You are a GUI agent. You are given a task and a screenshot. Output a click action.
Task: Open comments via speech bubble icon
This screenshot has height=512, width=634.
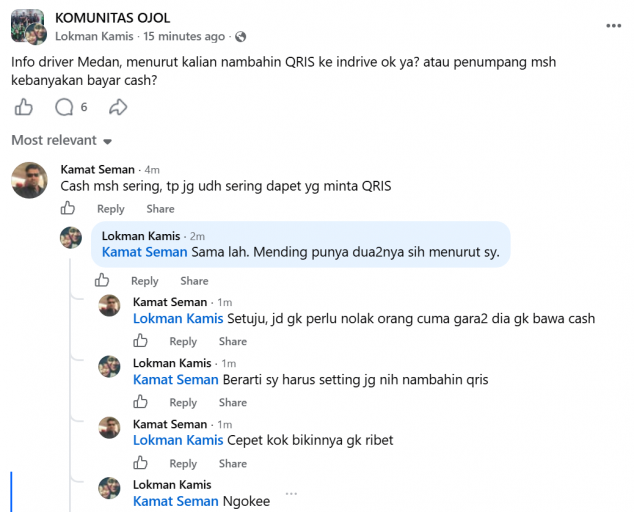(x=64, y=107)
